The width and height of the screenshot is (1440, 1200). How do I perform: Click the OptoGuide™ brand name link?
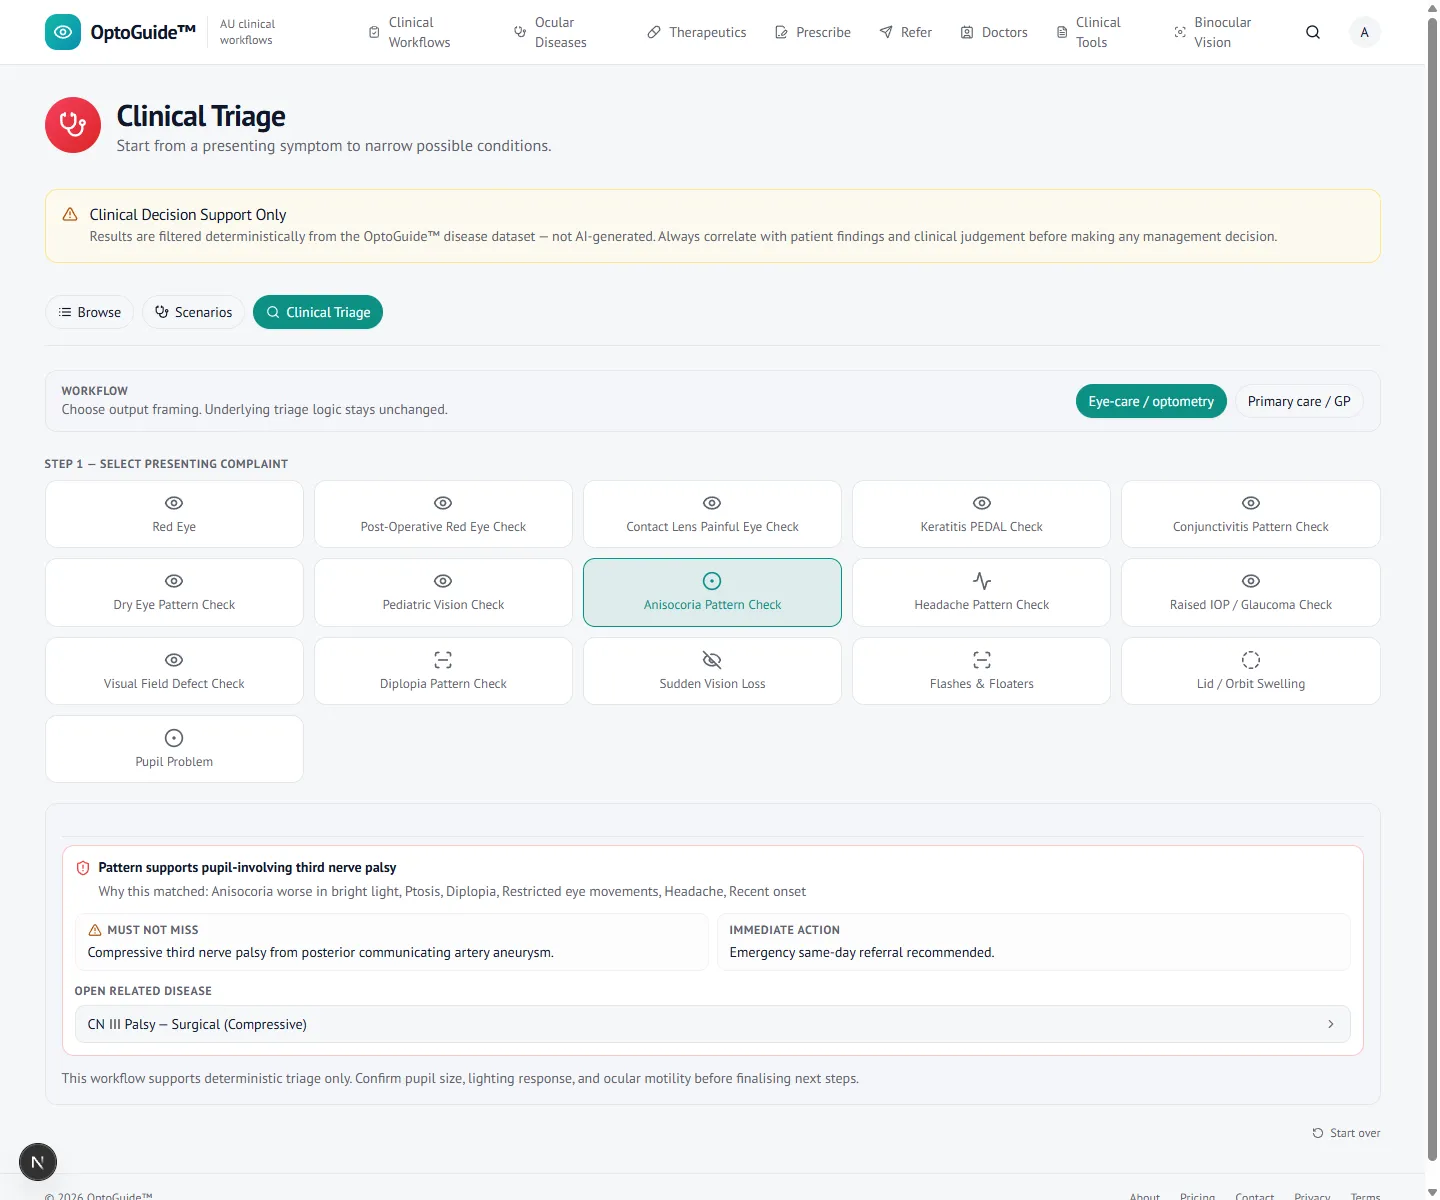coord(143,32)
